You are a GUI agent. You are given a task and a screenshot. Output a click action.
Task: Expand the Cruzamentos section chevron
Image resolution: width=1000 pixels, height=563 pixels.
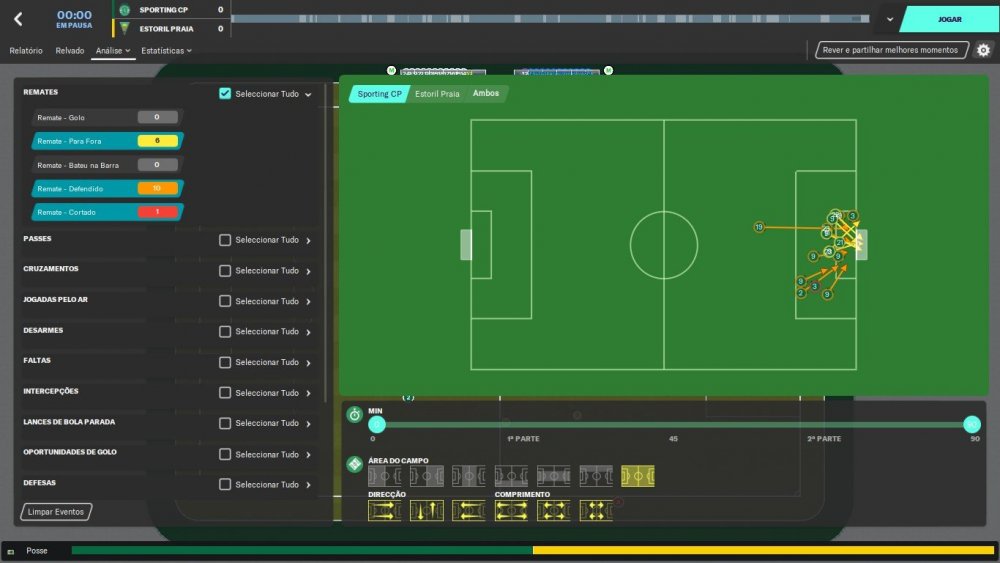click(x=309, y=271)
